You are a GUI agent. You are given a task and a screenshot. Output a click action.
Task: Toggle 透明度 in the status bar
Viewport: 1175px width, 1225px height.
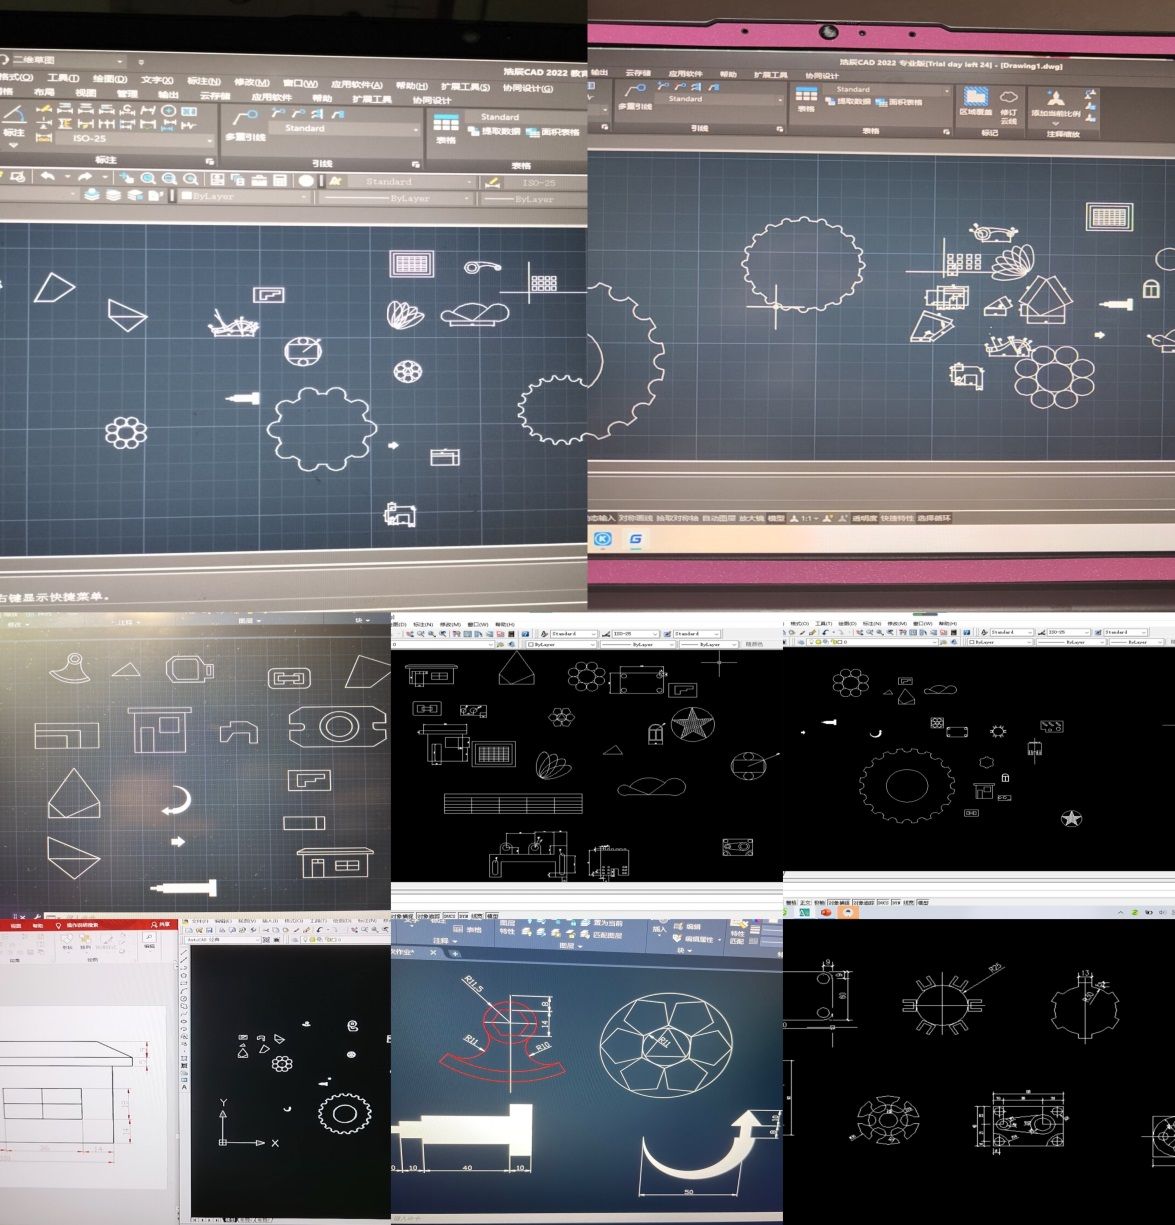863,518
